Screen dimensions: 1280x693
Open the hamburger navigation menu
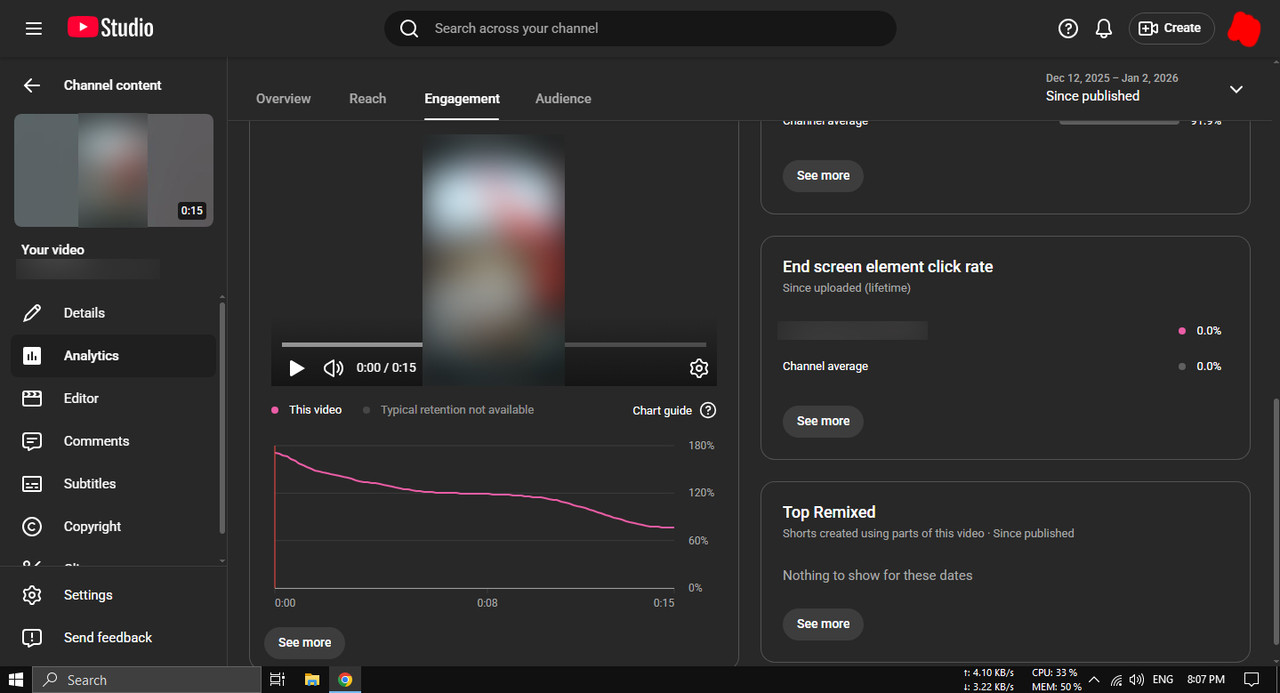34,28
